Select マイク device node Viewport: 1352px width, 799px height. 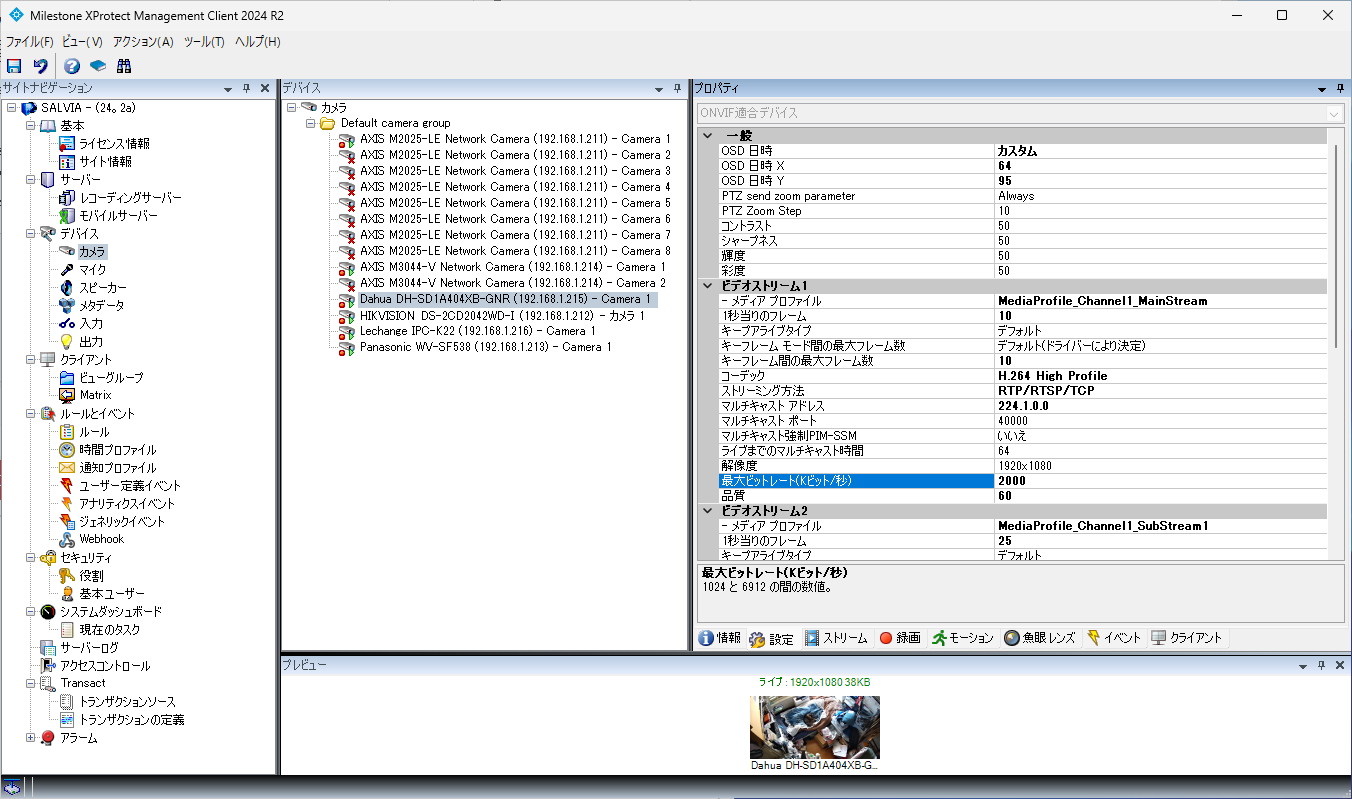(92, 270)
